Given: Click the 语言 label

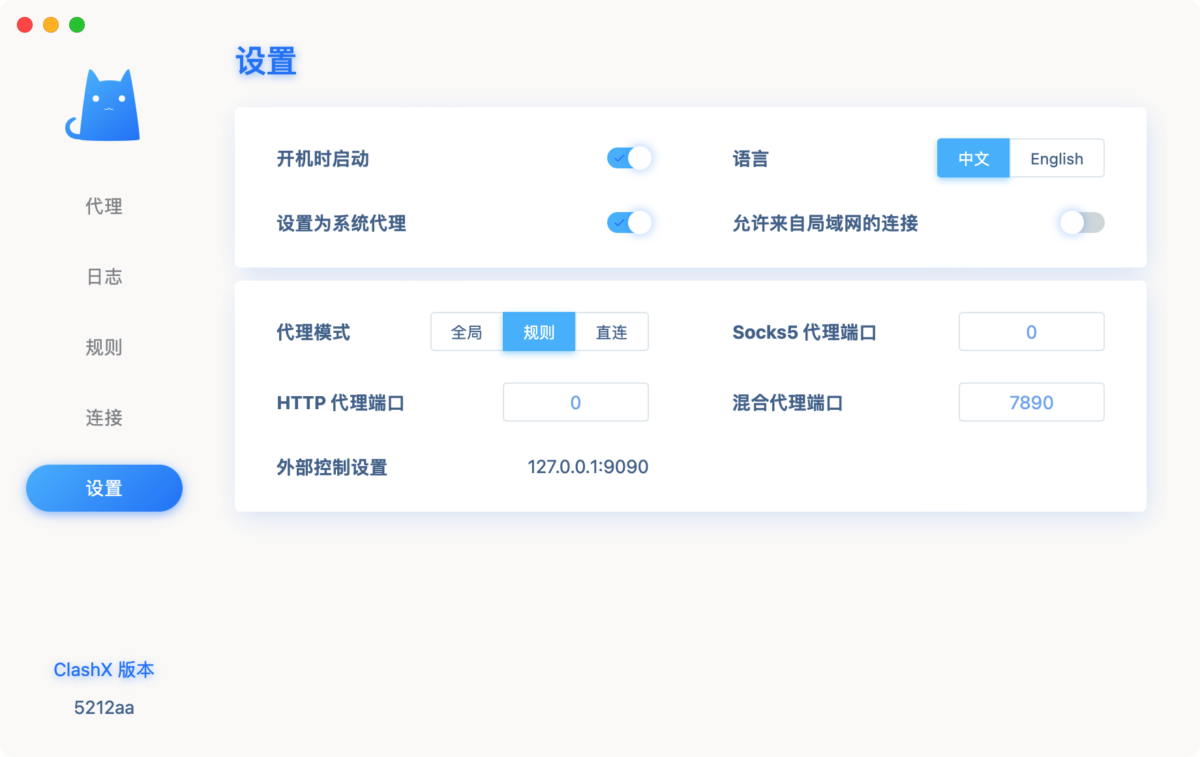Looking at the screenshot, I should [751, 158].
